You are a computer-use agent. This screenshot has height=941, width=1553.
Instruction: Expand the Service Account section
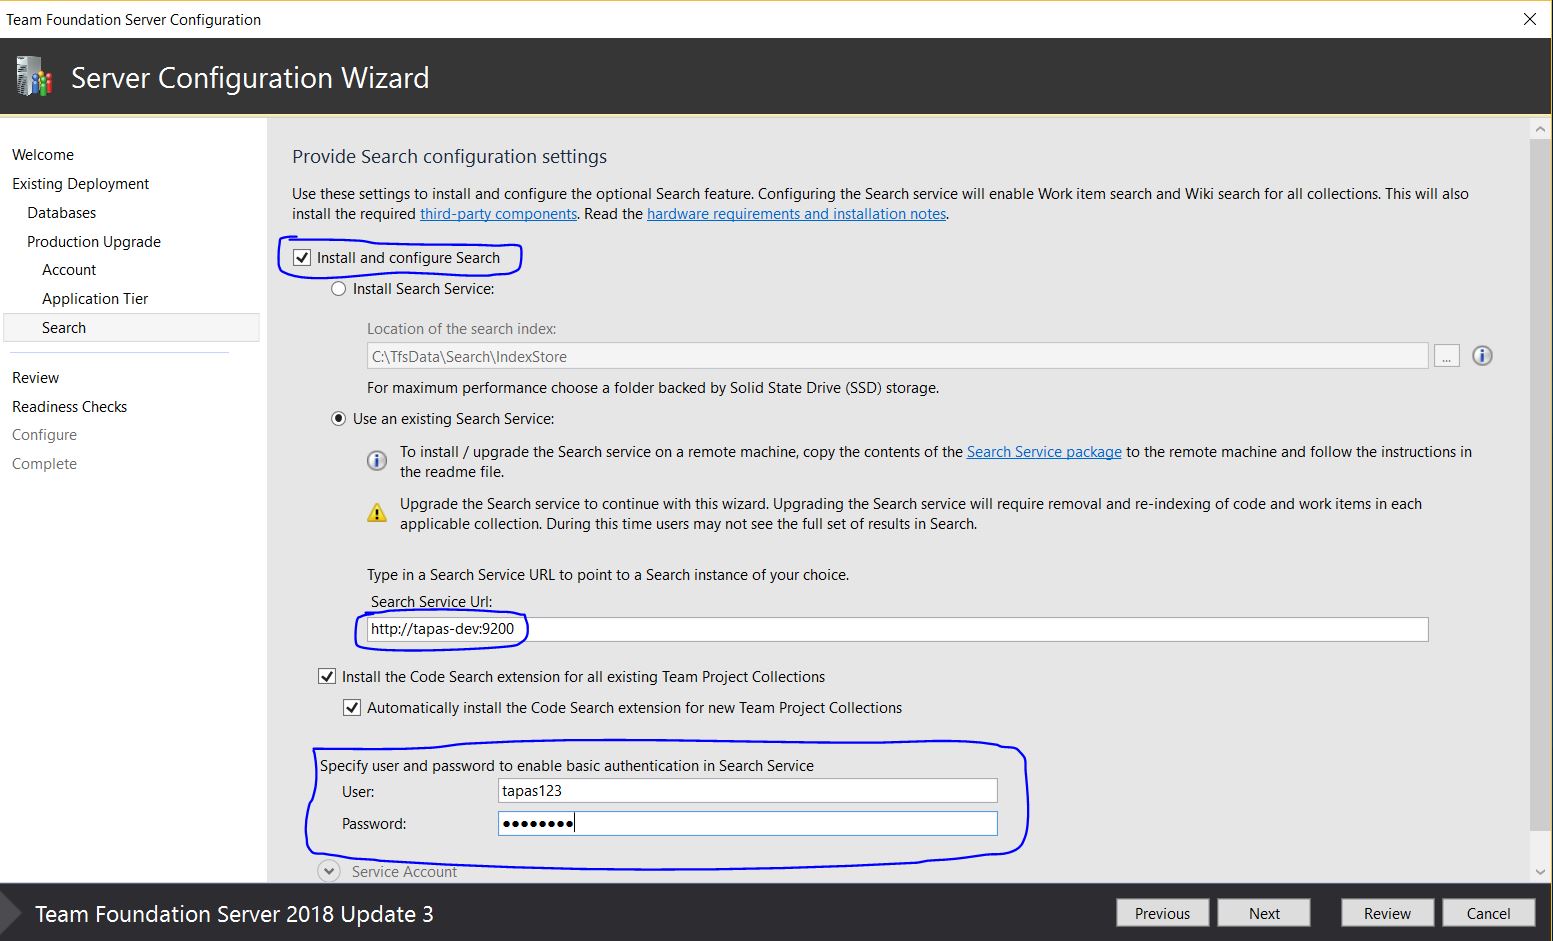[x=329, y=870]
